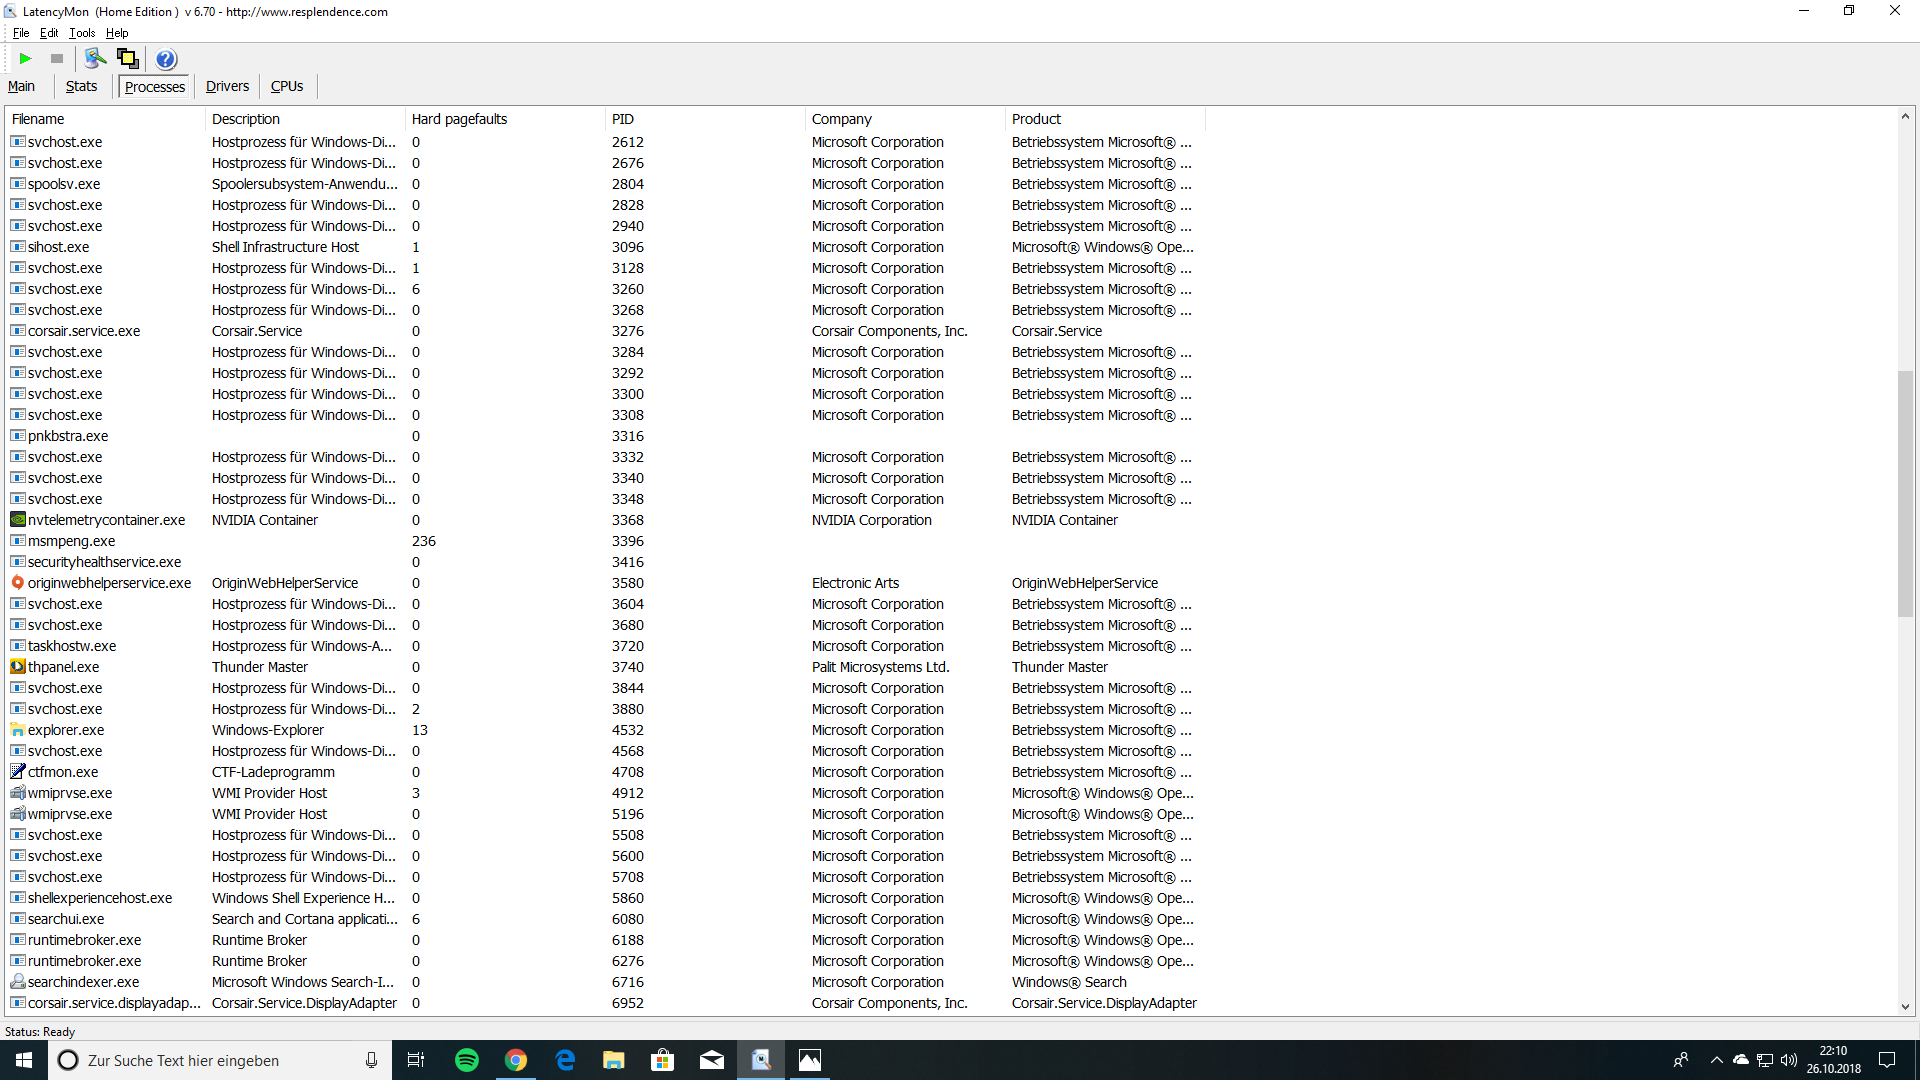Switch to the CPUs tab
The height and width of the screenshot is (1080, 1920).
287,87
